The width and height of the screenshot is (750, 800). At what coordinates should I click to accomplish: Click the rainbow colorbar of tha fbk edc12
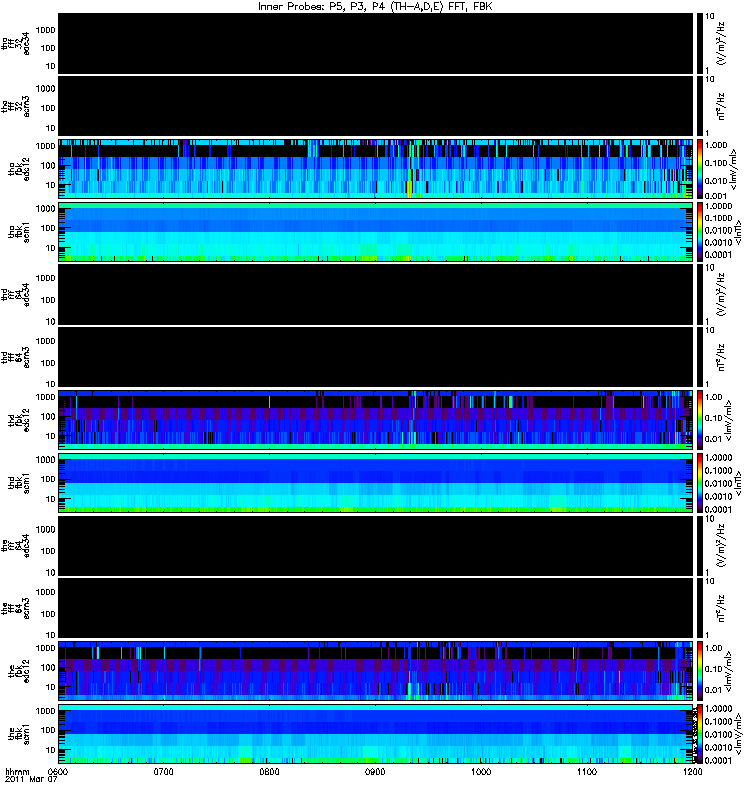pos(700,169)
